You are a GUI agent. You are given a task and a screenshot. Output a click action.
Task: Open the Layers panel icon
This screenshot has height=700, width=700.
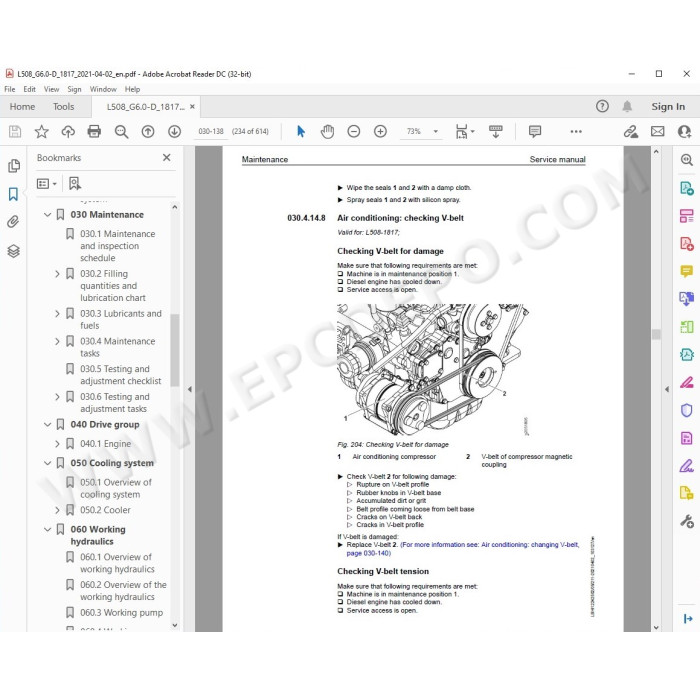[x=13, y=251]
